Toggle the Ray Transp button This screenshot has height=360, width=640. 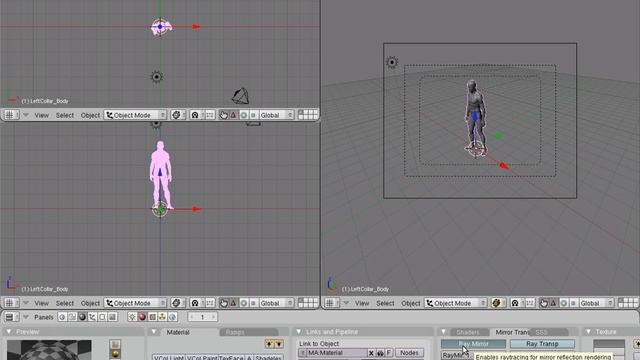click(x=542, y=344)
